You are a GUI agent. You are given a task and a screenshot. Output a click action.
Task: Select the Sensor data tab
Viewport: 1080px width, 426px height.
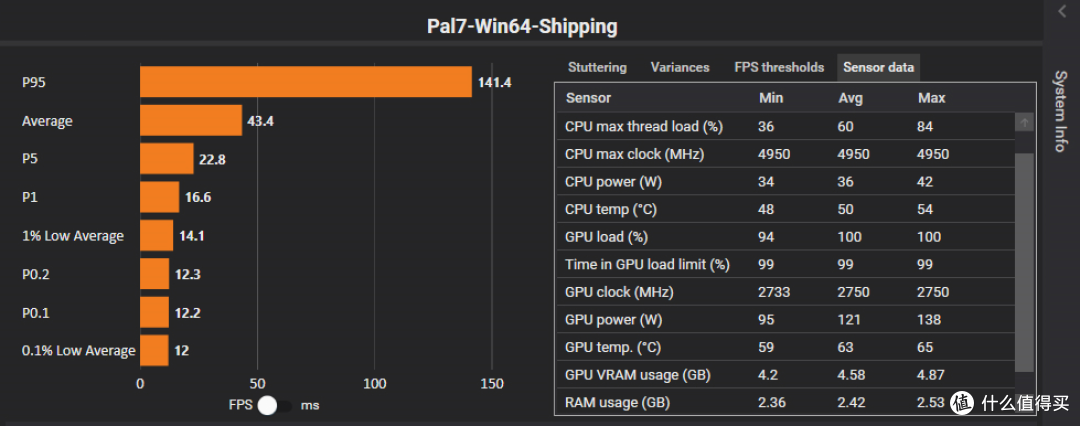click(878, 68)
